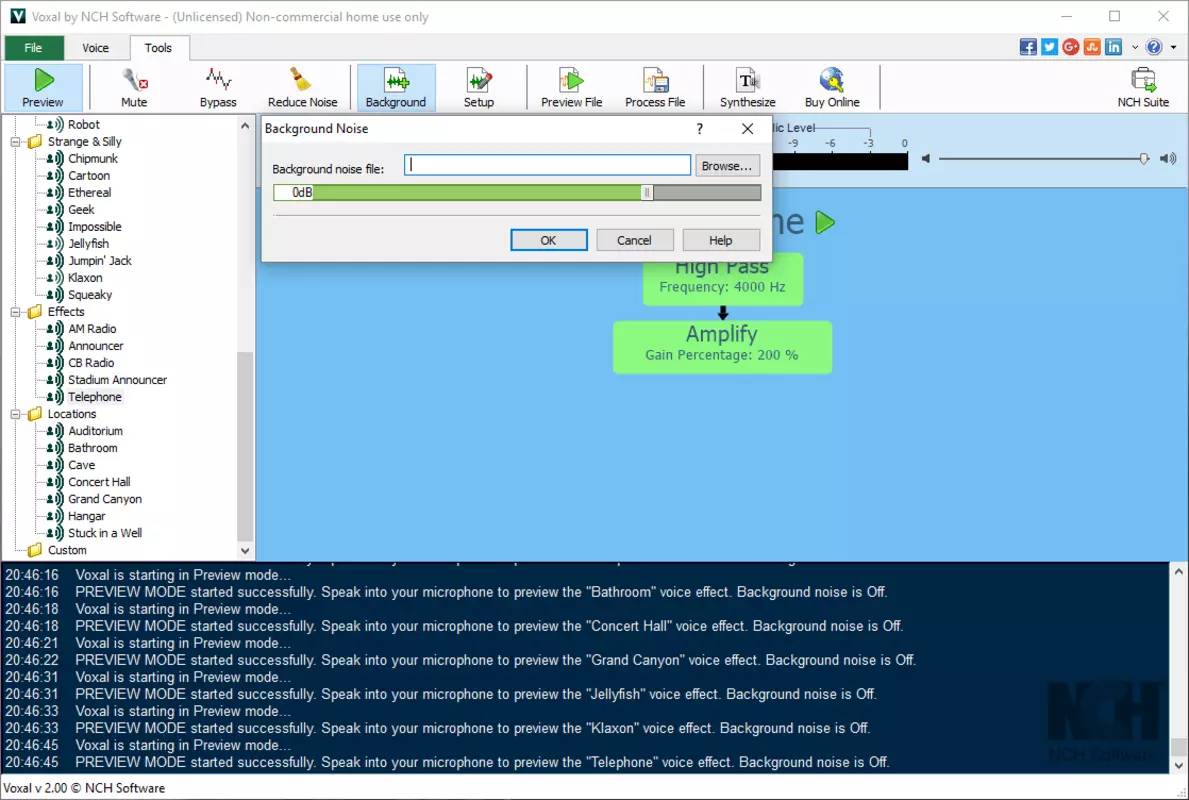Click the Amplify effect block

click(722, 347)
